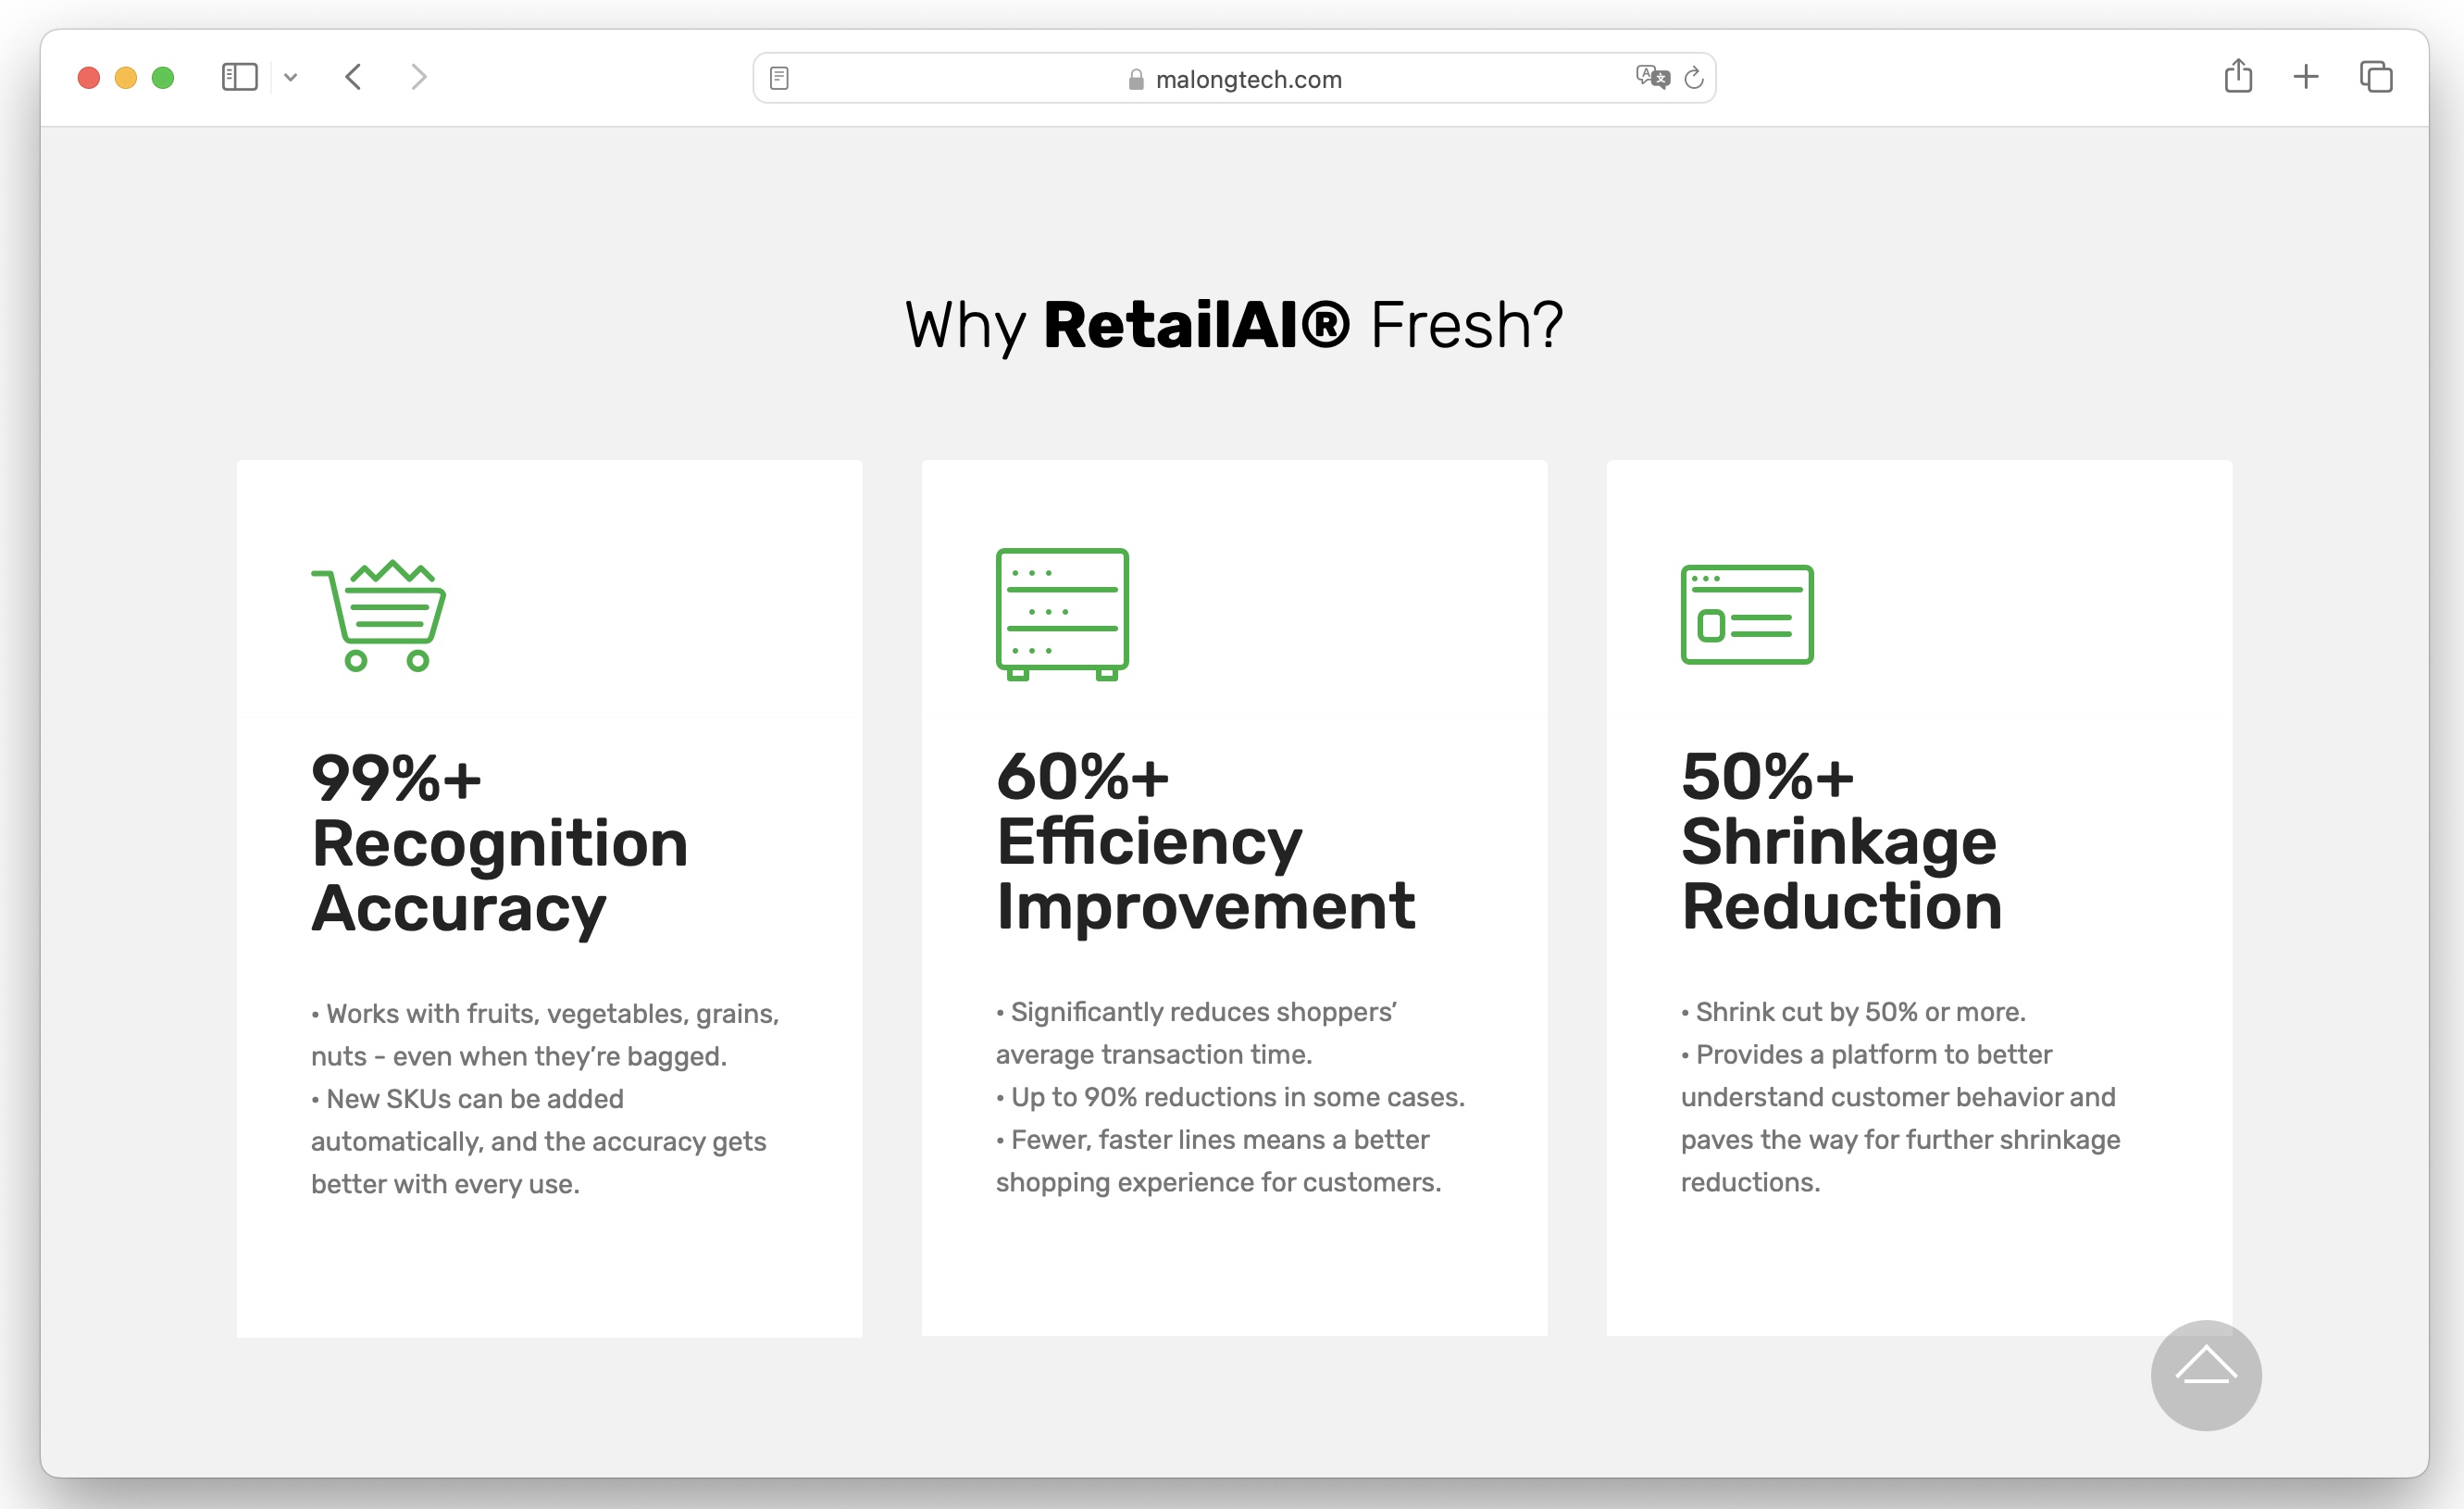
Task: Open the Reader view page icon
Action: point(779,78)
